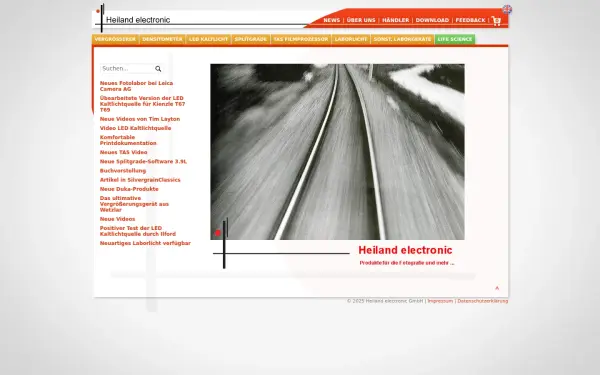The width and height of the screenshot is (600, 375).
Task: Open the Datenschutzerklärung footer link
Action: click(483, 301)
